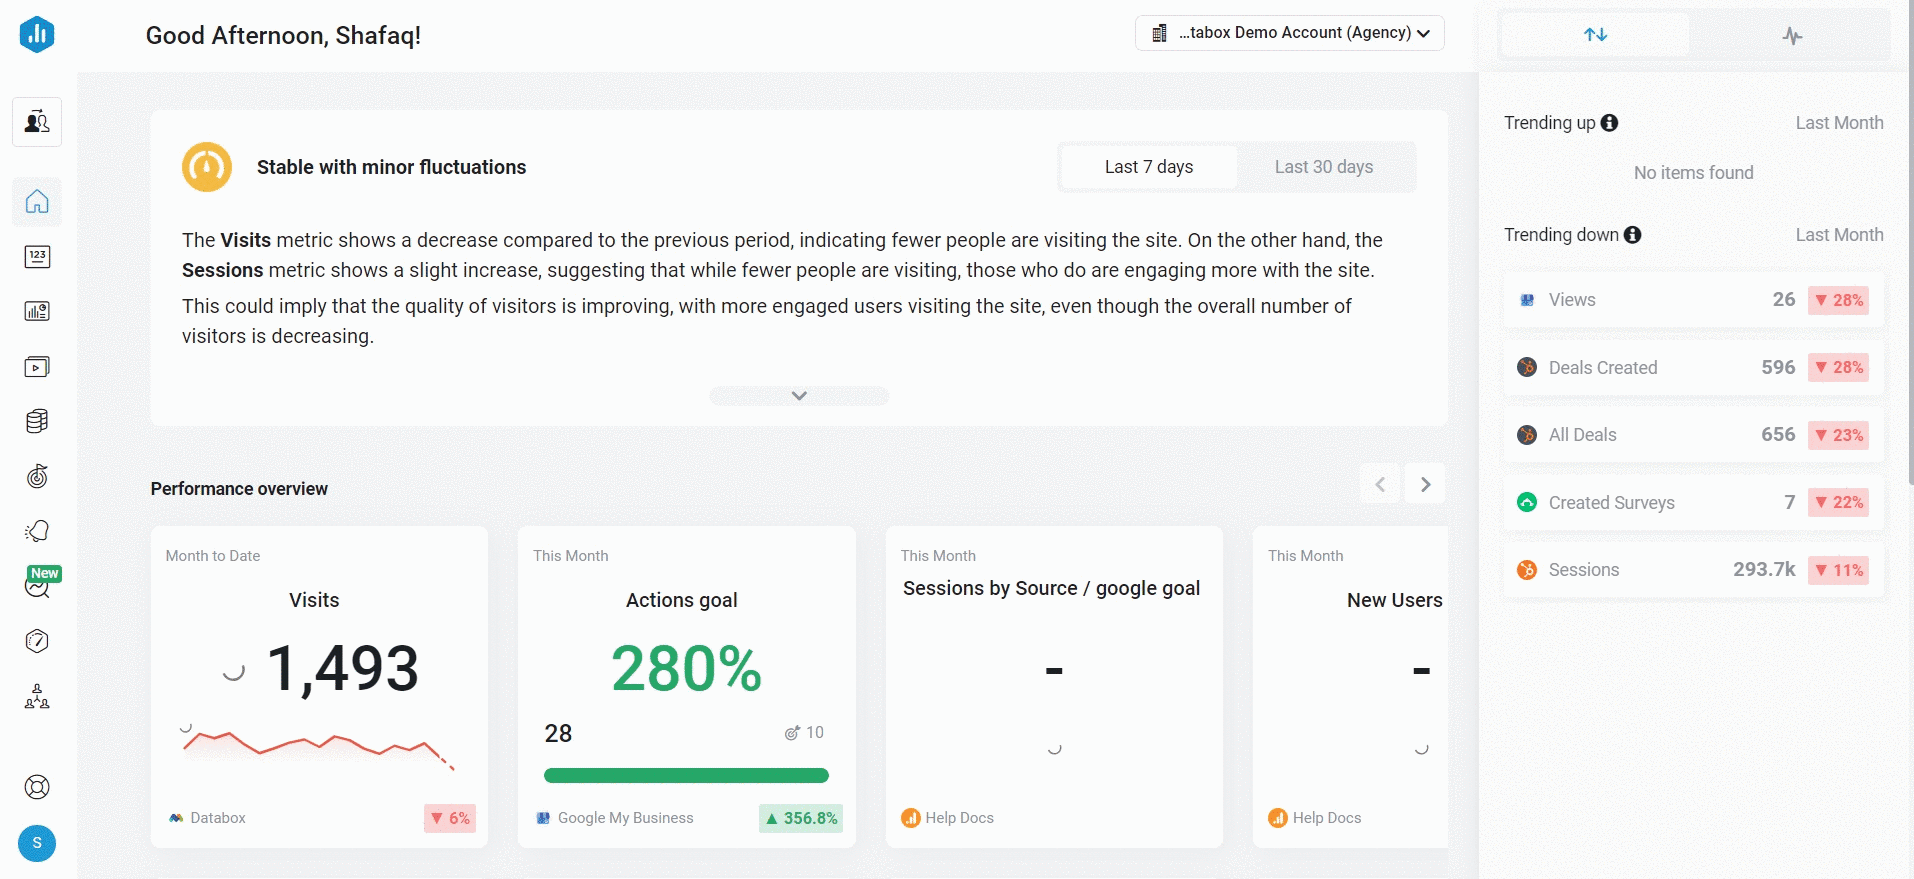Image resolution: width=1914 pixels, height=879 pixels.
Task: Open the Goals target sidebar icon
Action: [x=37, y=476]
